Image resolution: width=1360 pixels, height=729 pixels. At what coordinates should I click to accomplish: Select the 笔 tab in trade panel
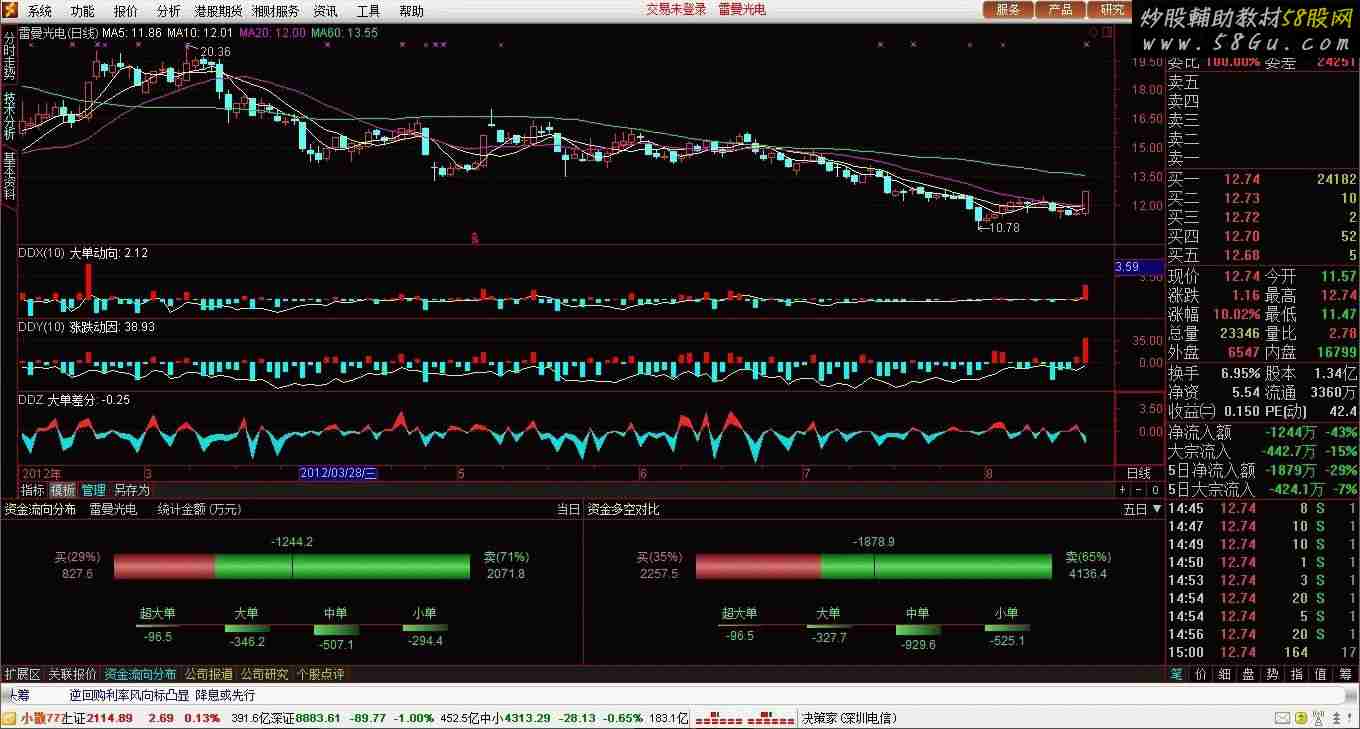(x=1176, y=674)
